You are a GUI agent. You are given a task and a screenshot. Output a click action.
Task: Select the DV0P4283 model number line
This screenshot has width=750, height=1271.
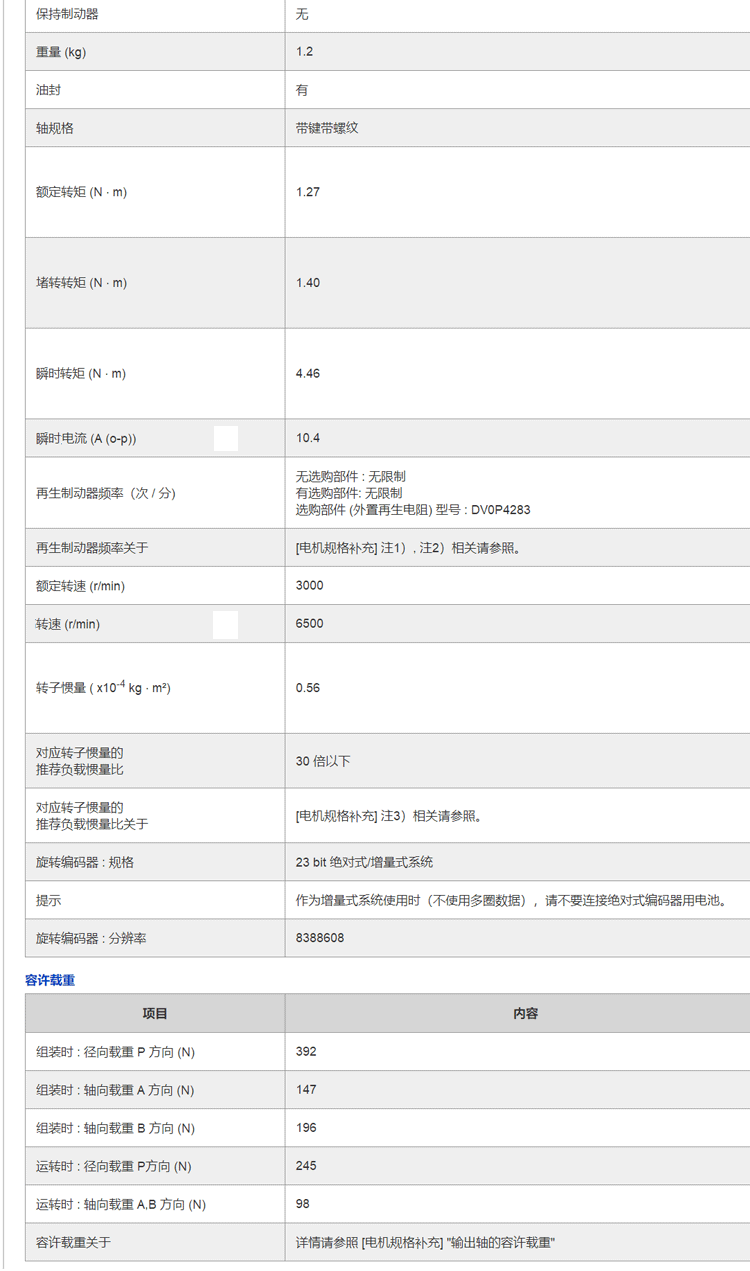[x=413, y=510]
